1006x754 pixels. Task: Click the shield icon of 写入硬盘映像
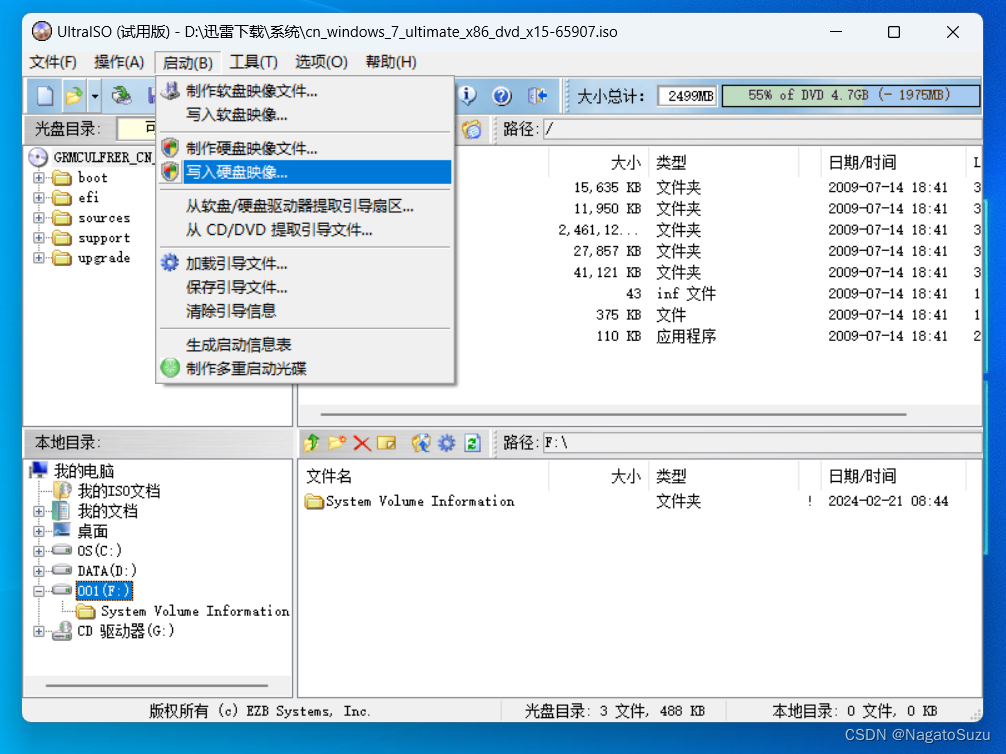point(170,172)
